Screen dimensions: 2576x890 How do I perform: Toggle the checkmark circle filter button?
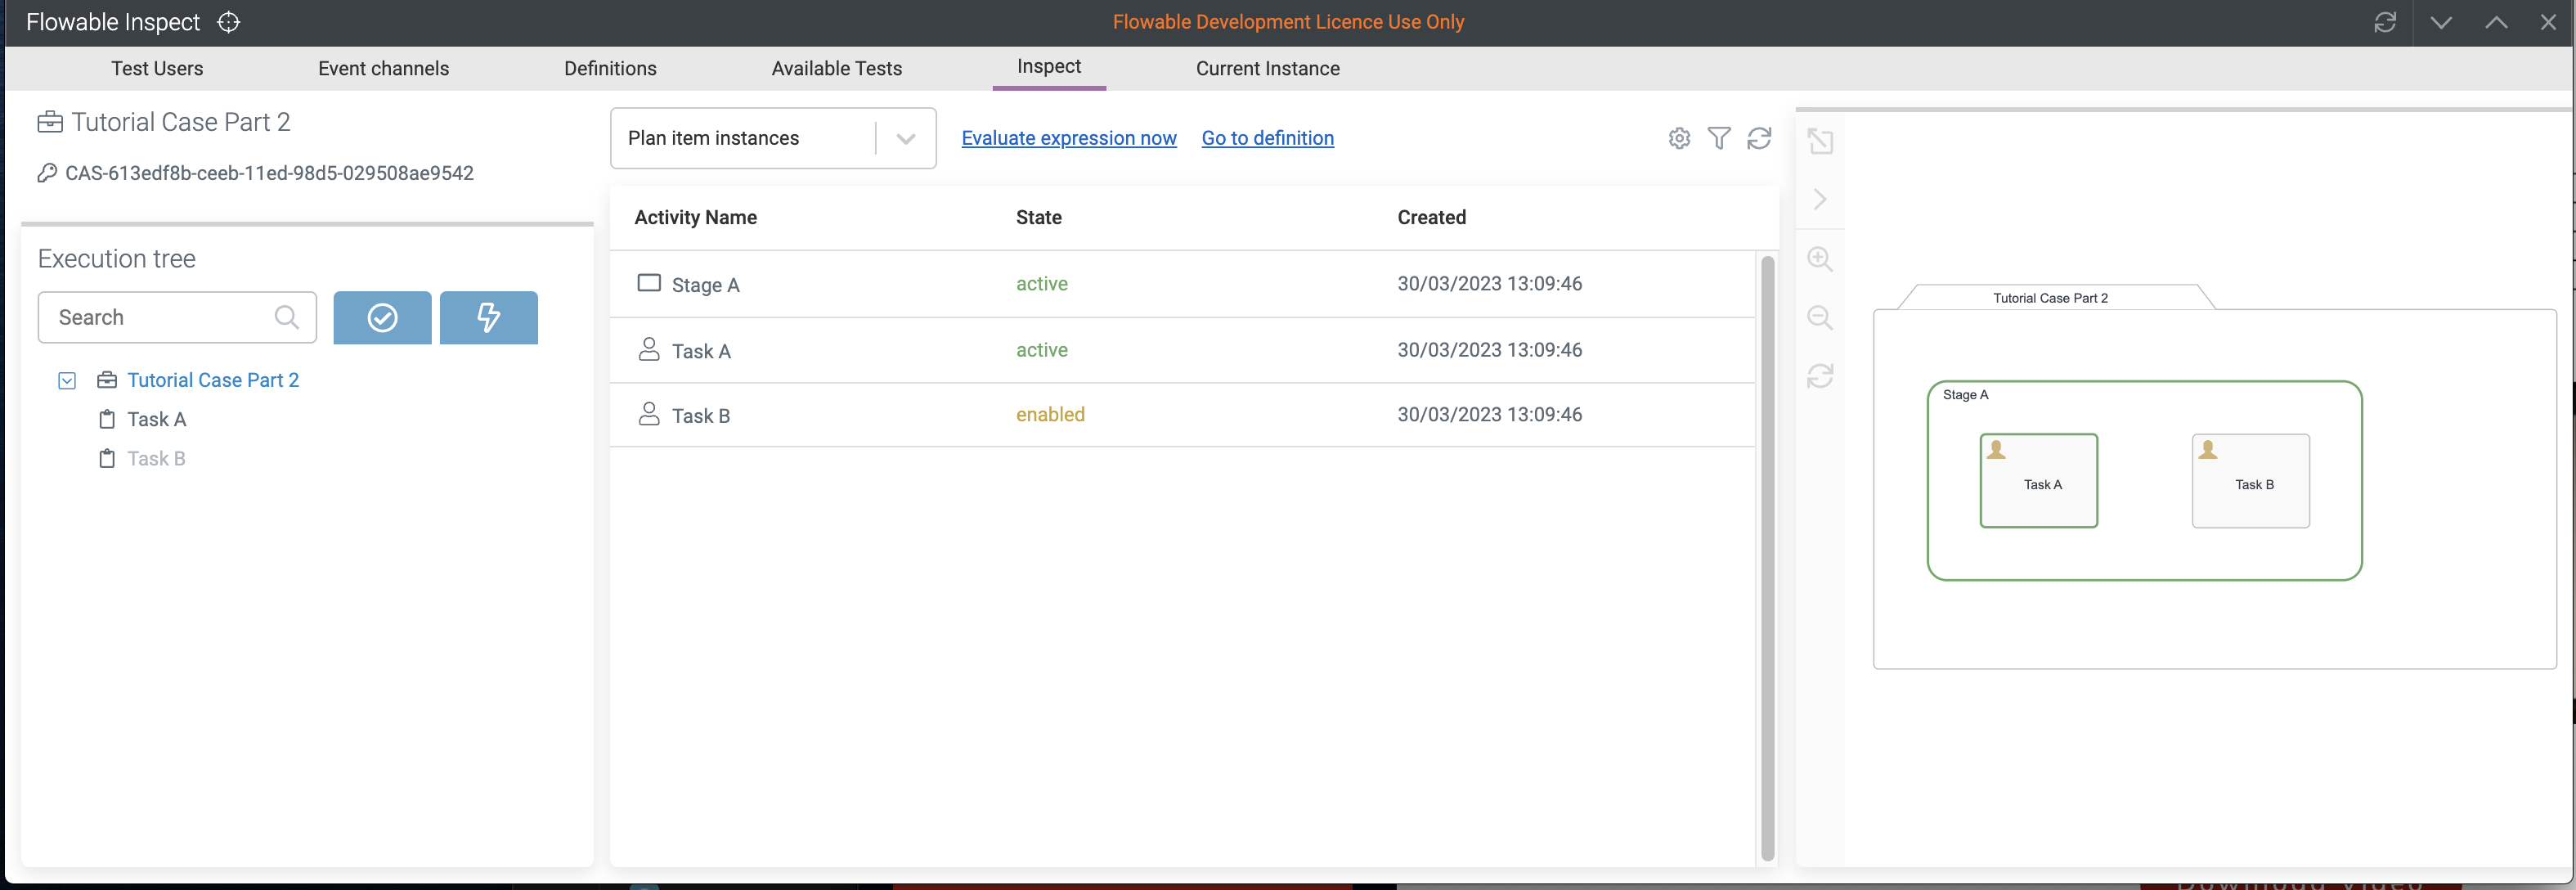(382, 318)
